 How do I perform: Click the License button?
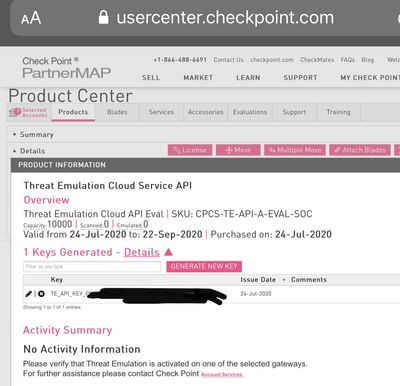coord(190,150)
